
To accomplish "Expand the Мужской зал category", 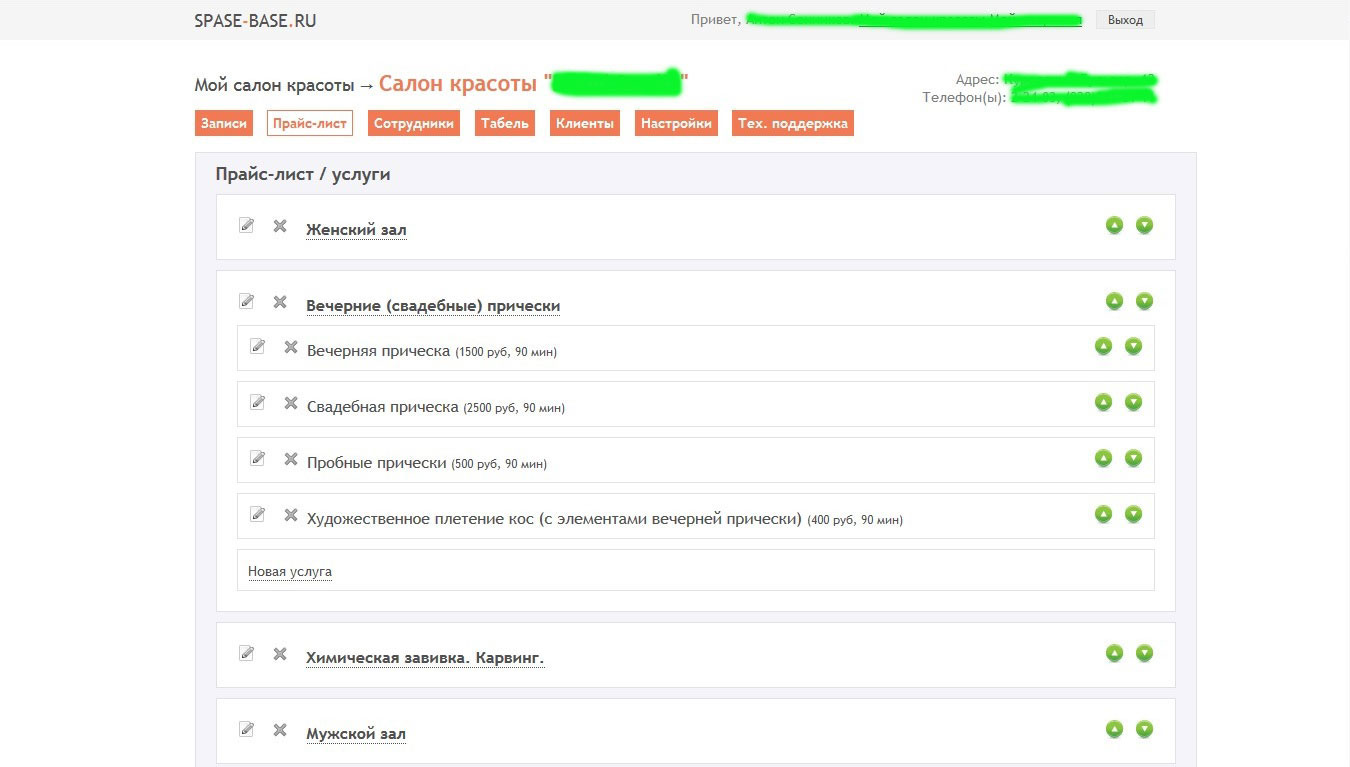I will 356,734.
